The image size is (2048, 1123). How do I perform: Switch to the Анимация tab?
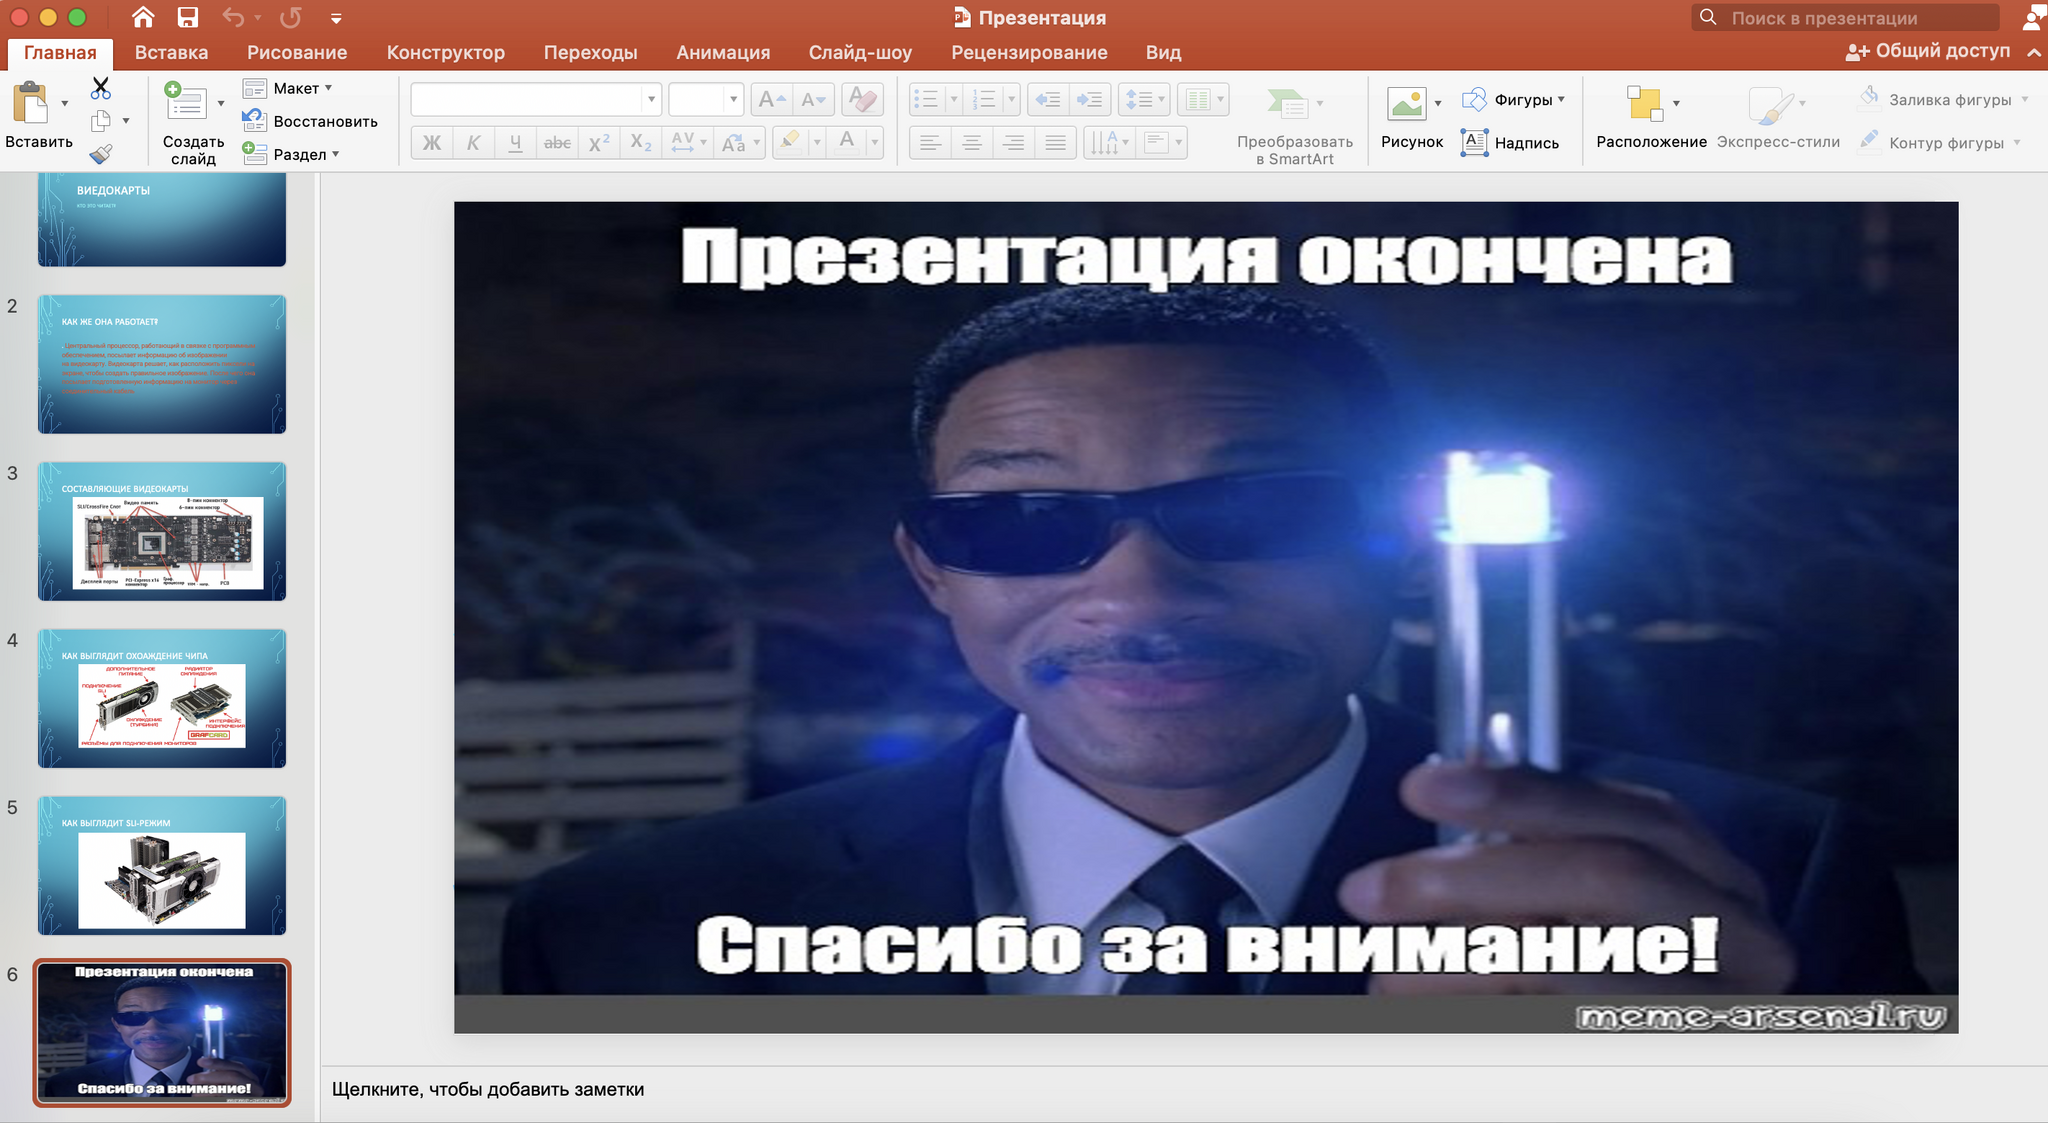(x=722, y=52)
